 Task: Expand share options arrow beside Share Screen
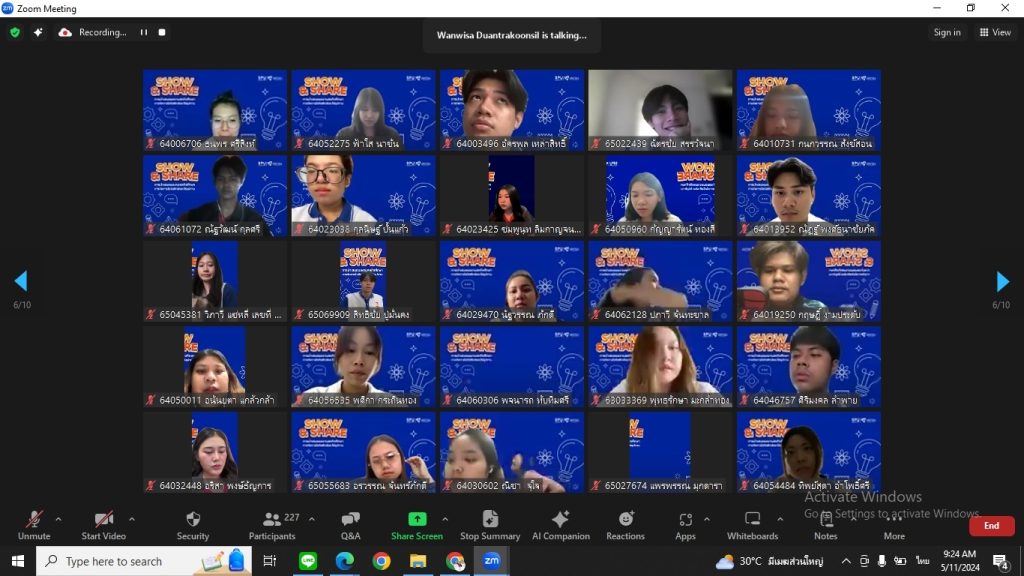(x=445, y=520)
